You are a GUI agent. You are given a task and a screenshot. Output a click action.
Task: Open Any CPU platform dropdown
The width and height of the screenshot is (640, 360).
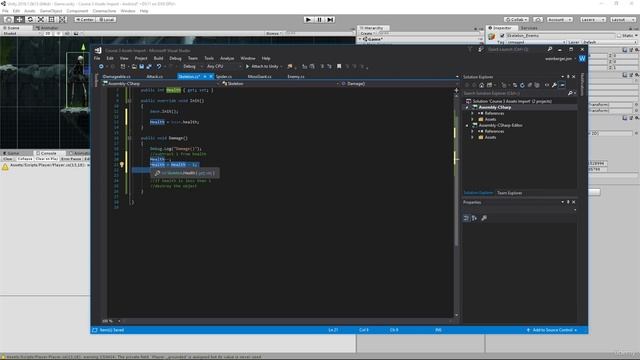(x=224, y=66)
